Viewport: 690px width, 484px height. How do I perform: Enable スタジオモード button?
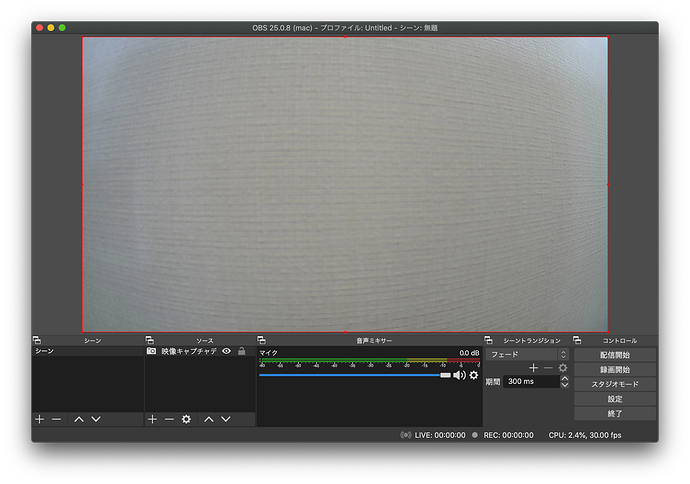tap(615, 384)
